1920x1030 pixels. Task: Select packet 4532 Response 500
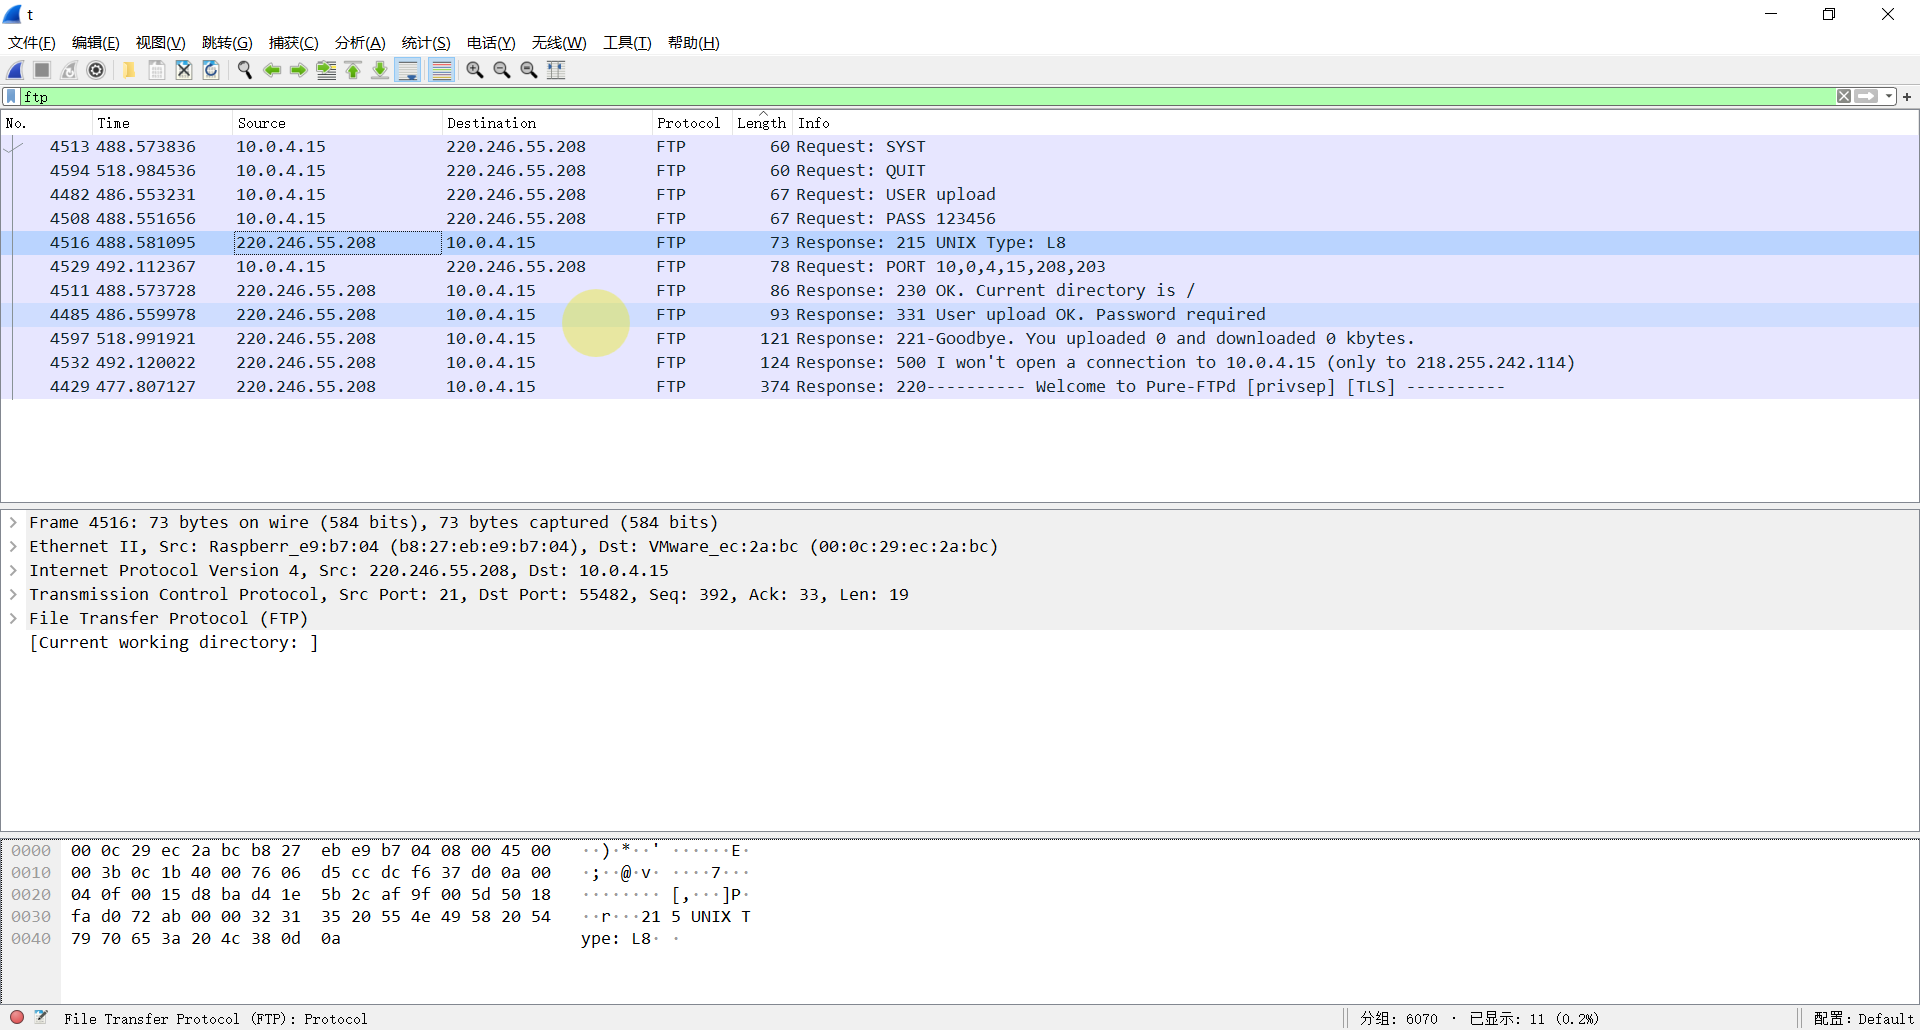[960, 362]
